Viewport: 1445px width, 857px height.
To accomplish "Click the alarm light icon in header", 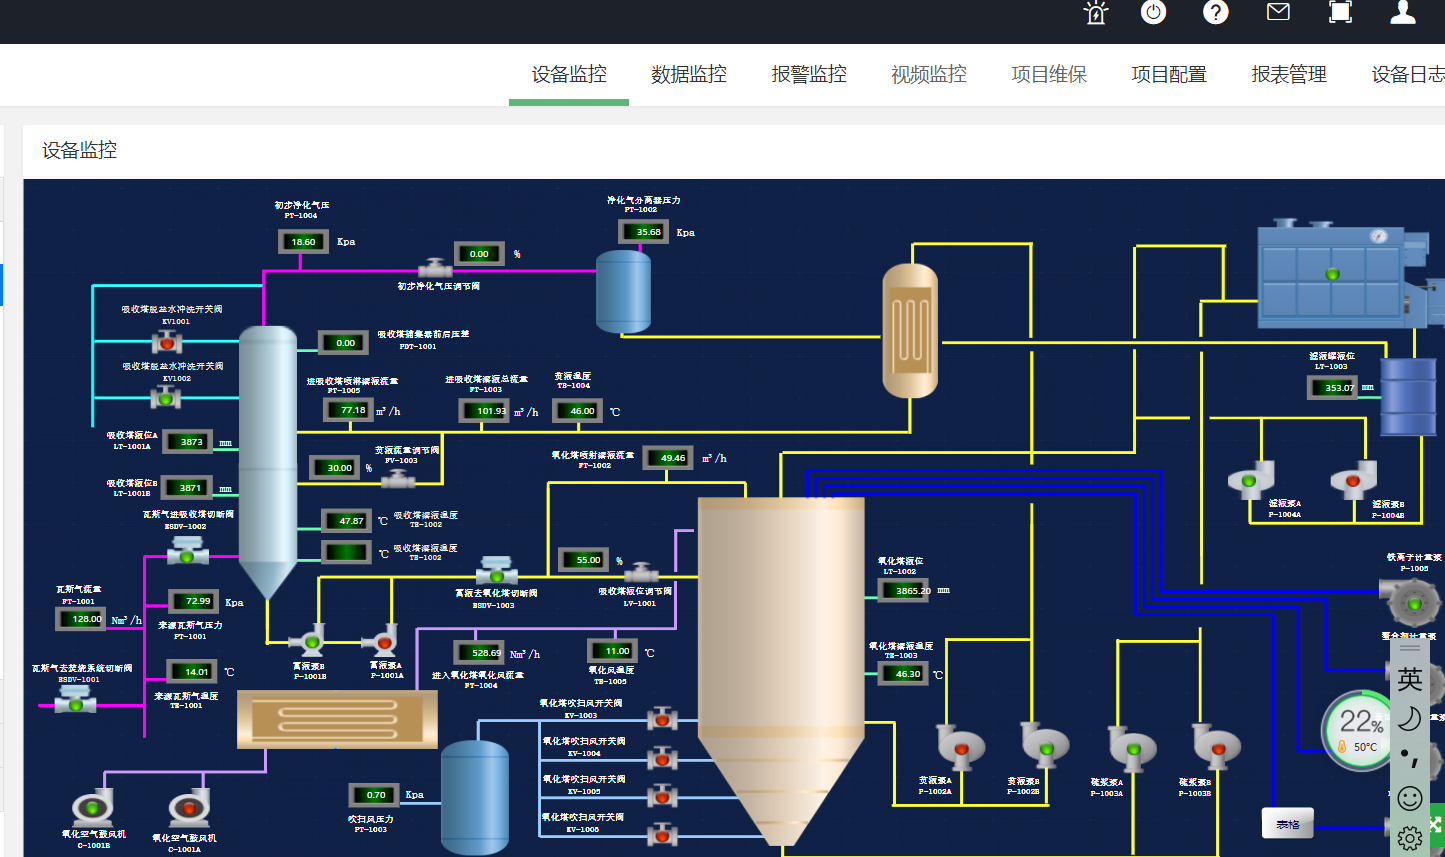I will (x=1096, y=13).
